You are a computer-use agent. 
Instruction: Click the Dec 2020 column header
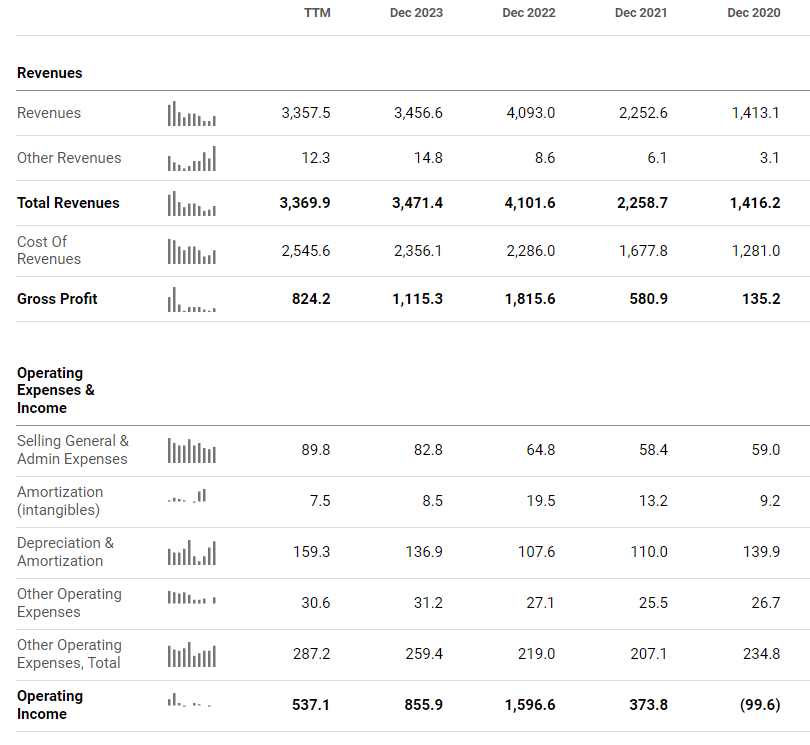pyautogui.click(x=754, y=13)
